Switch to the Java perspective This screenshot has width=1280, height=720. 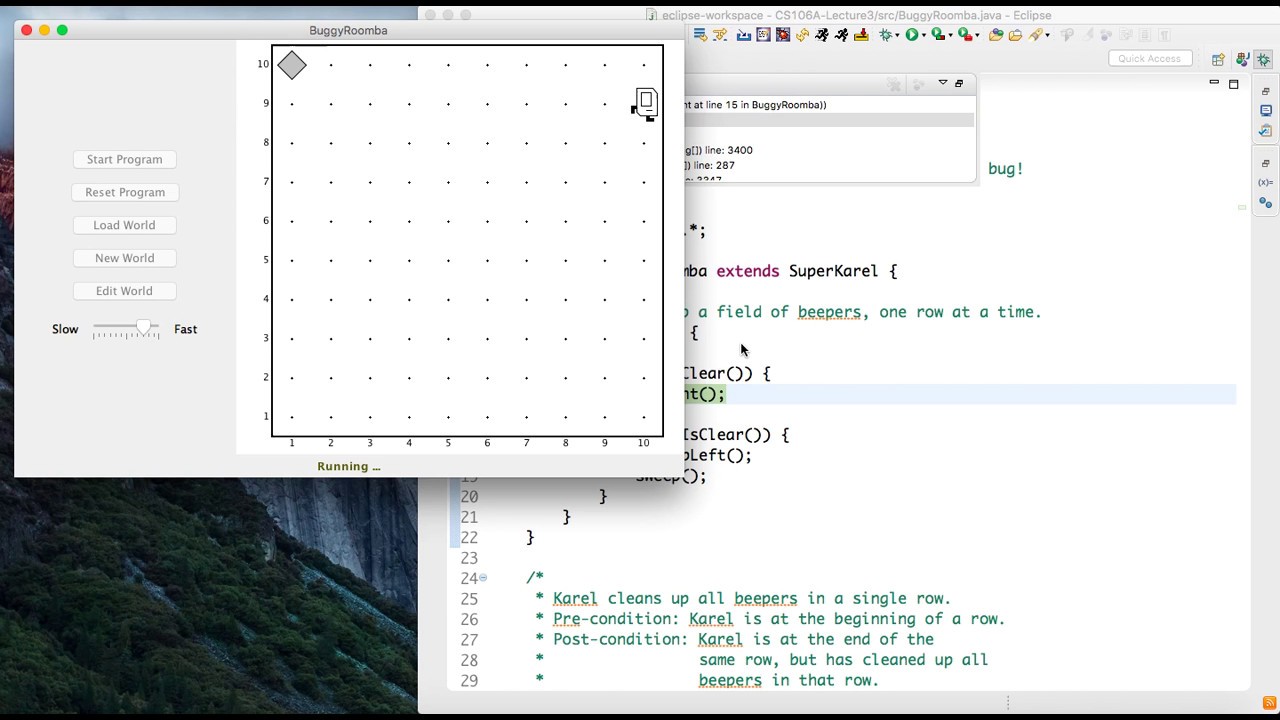[1242, 60]
